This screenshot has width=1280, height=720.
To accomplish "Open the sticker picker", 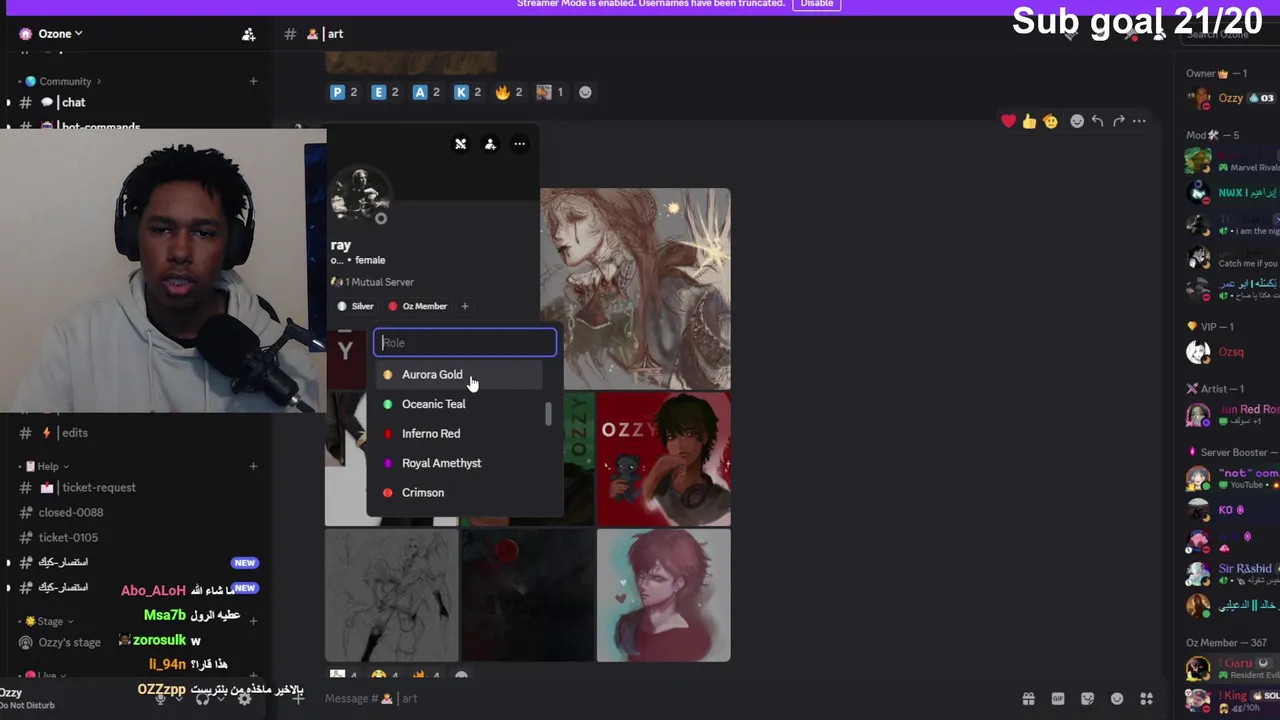I will click(1088, 699).
